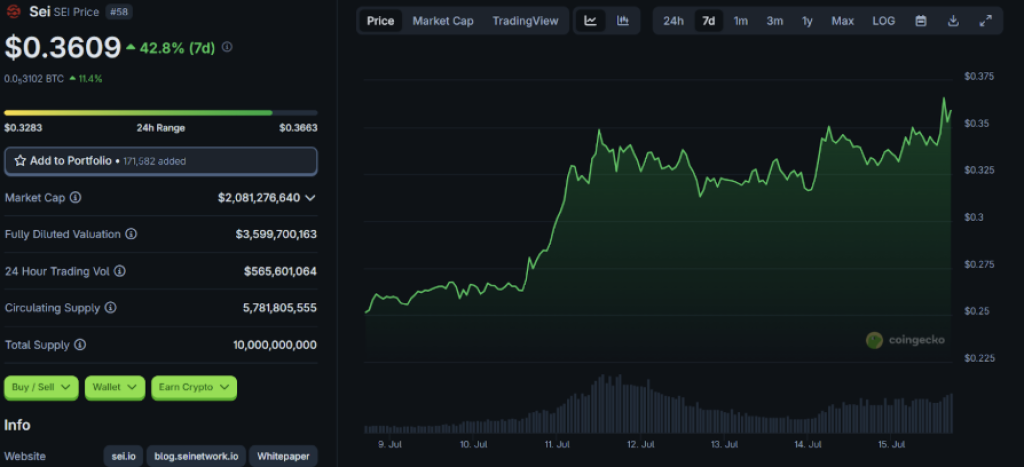Viewport: 1024px width, 467px height.
Task: Open the Buy / Sell dropdown
Action: 41,387
